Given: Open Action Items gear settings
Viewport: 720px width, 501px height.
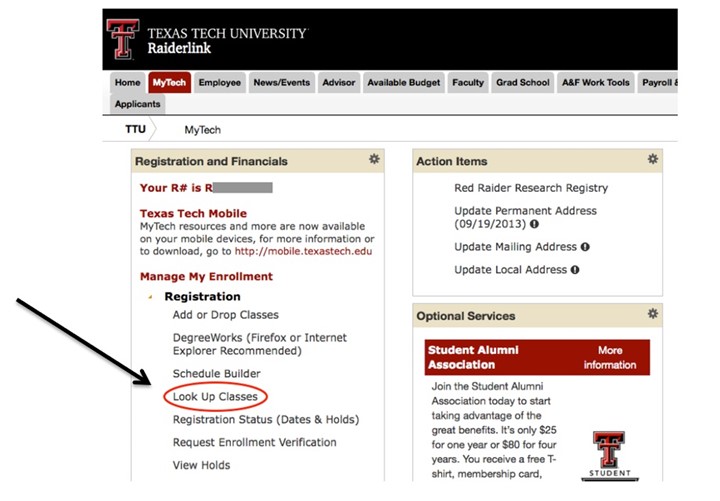Looking at the screenshot, I should tap(652, 159).
